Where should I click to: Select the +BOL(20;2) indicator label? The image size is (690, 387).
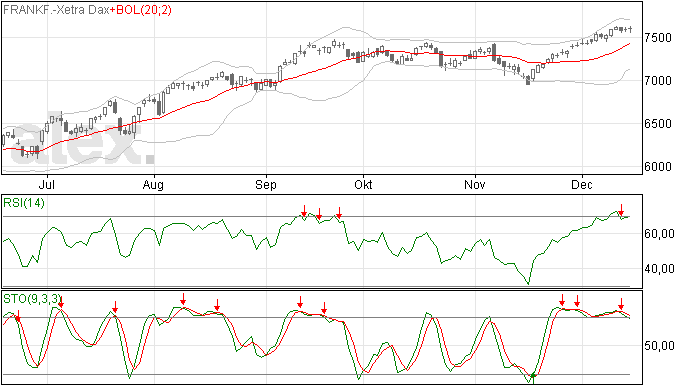click(x=140, y=10)
